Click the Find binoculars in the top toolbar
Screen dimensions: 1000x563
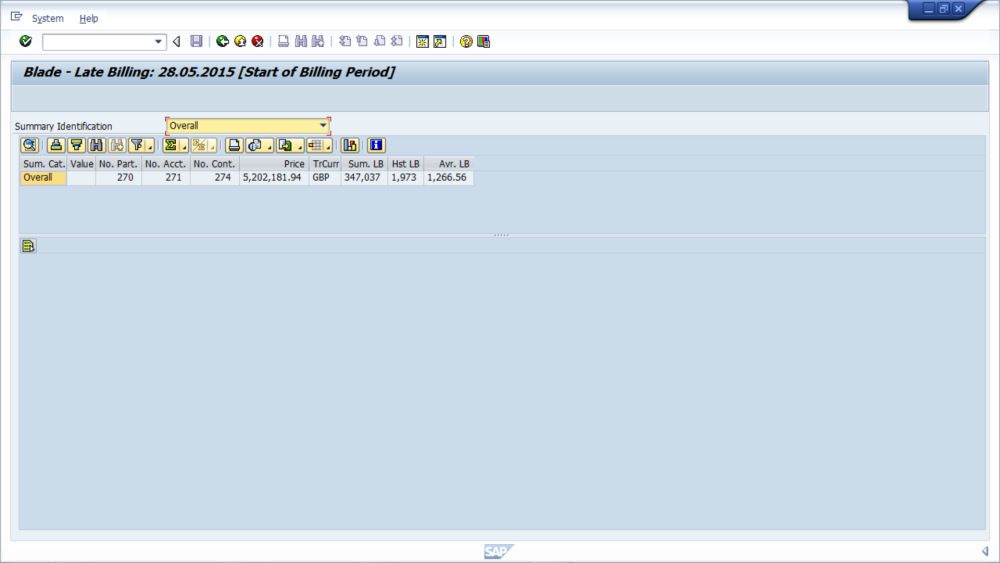point(300,41)
